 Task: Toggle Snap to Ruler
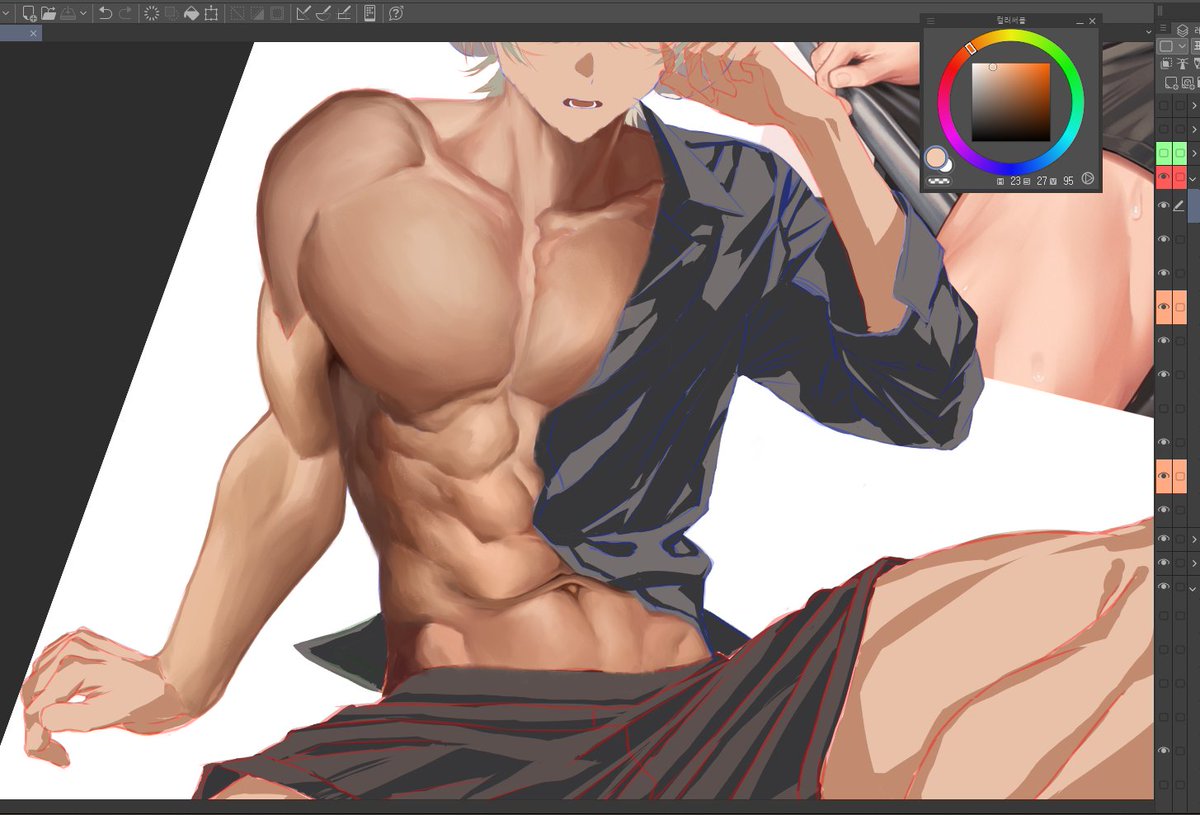click(303, 13)
